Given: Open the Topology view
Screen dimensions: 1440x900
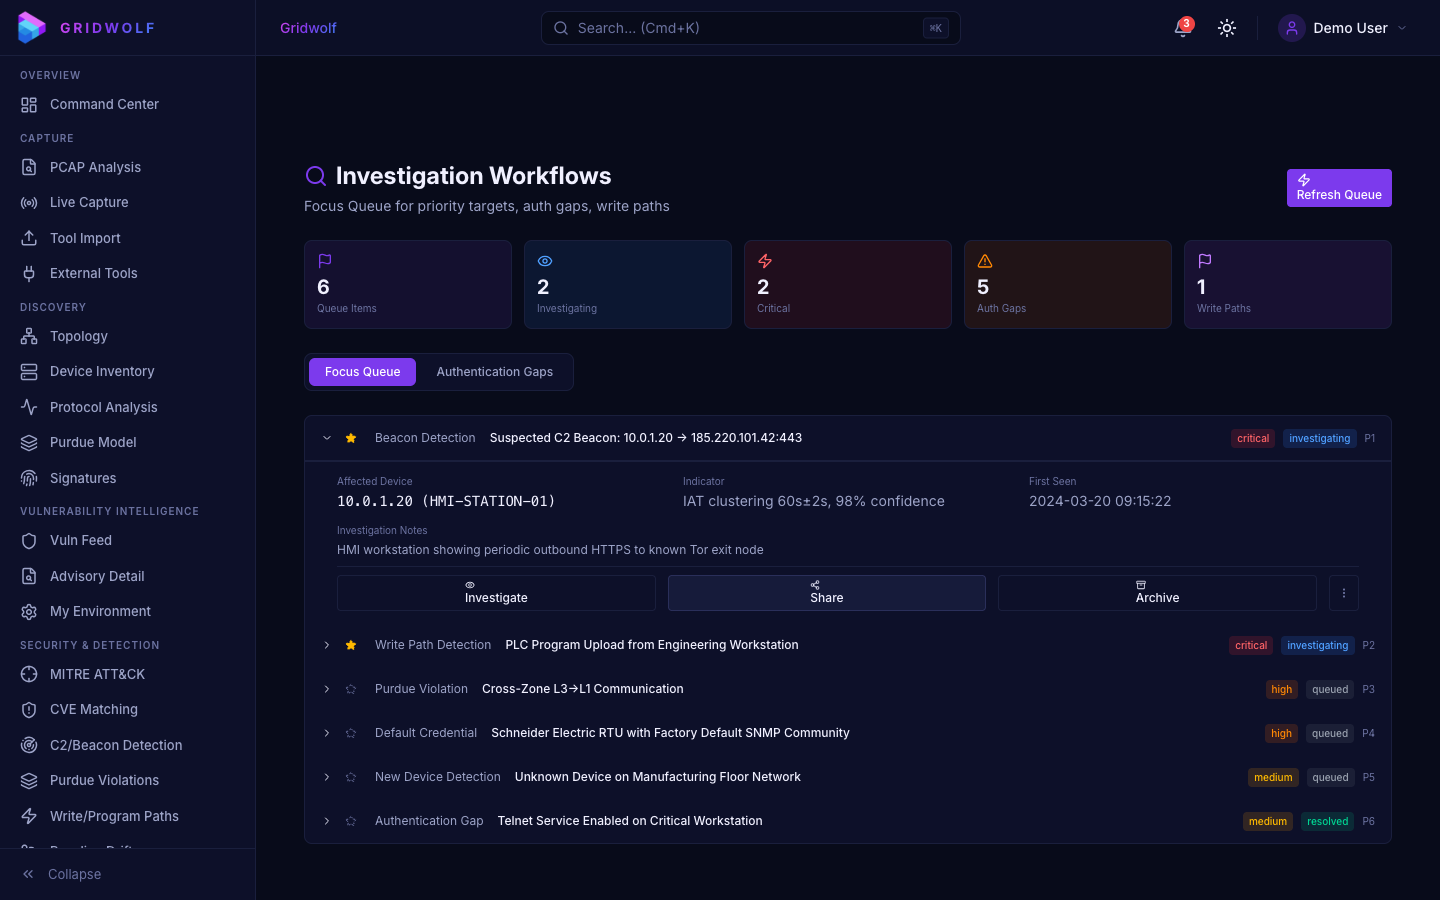Looking at the screenshot, I should tap(78, 336).
